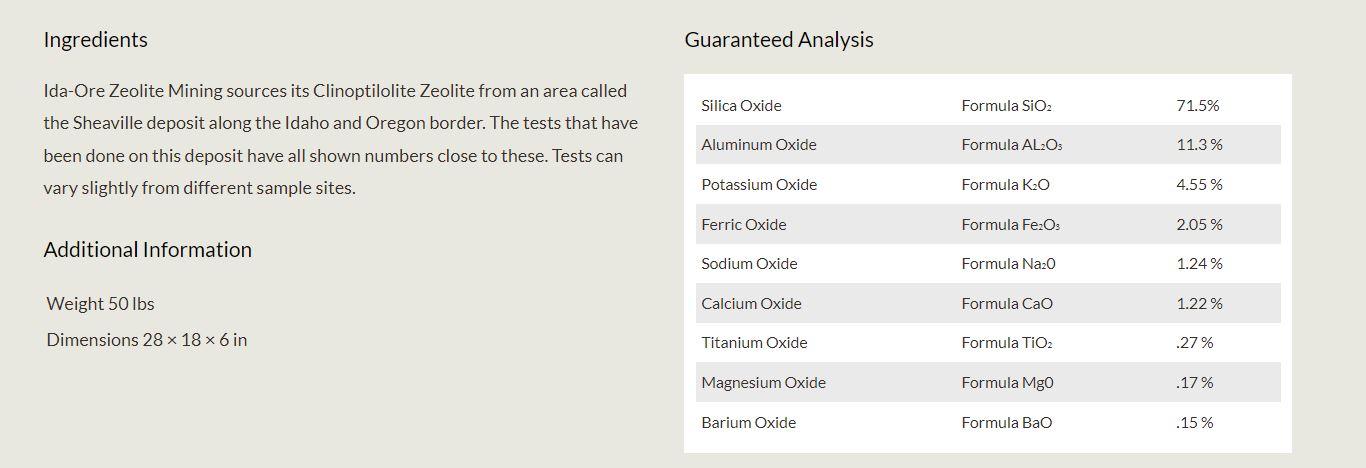Click Magnesium Oxide in the analysis table
This screenshot has height=468, width=1366.
pyautogui.click(x=763, y=383)
